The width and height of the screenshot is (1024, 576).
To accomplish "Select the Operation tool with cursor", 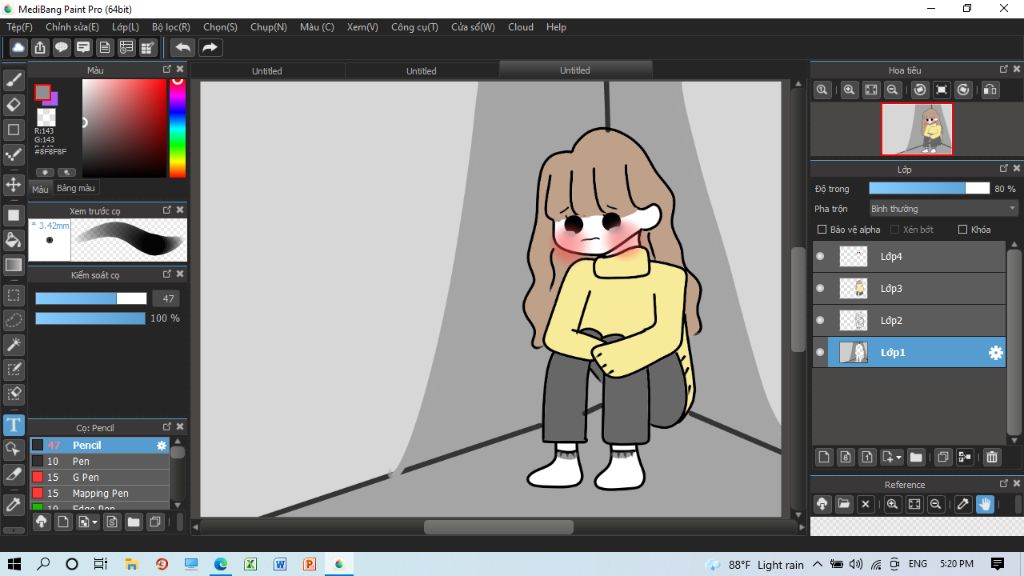I will click(x=14, y=449).
